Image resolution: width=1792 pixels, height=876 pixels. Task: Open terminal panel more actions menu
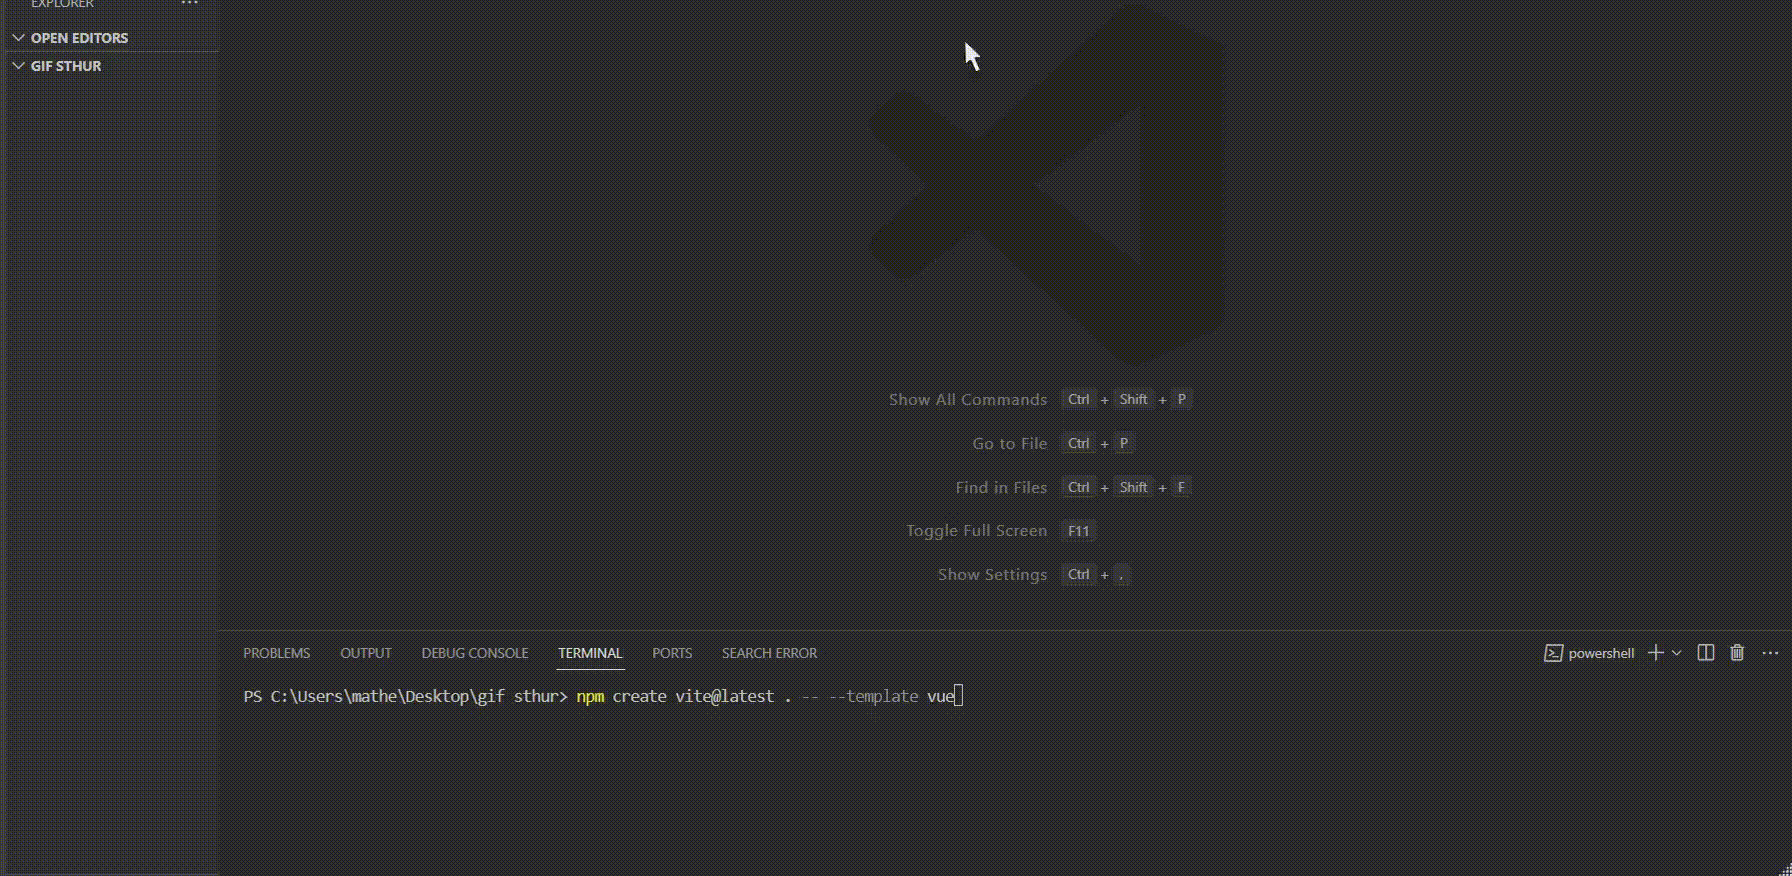coord(1770,653)
